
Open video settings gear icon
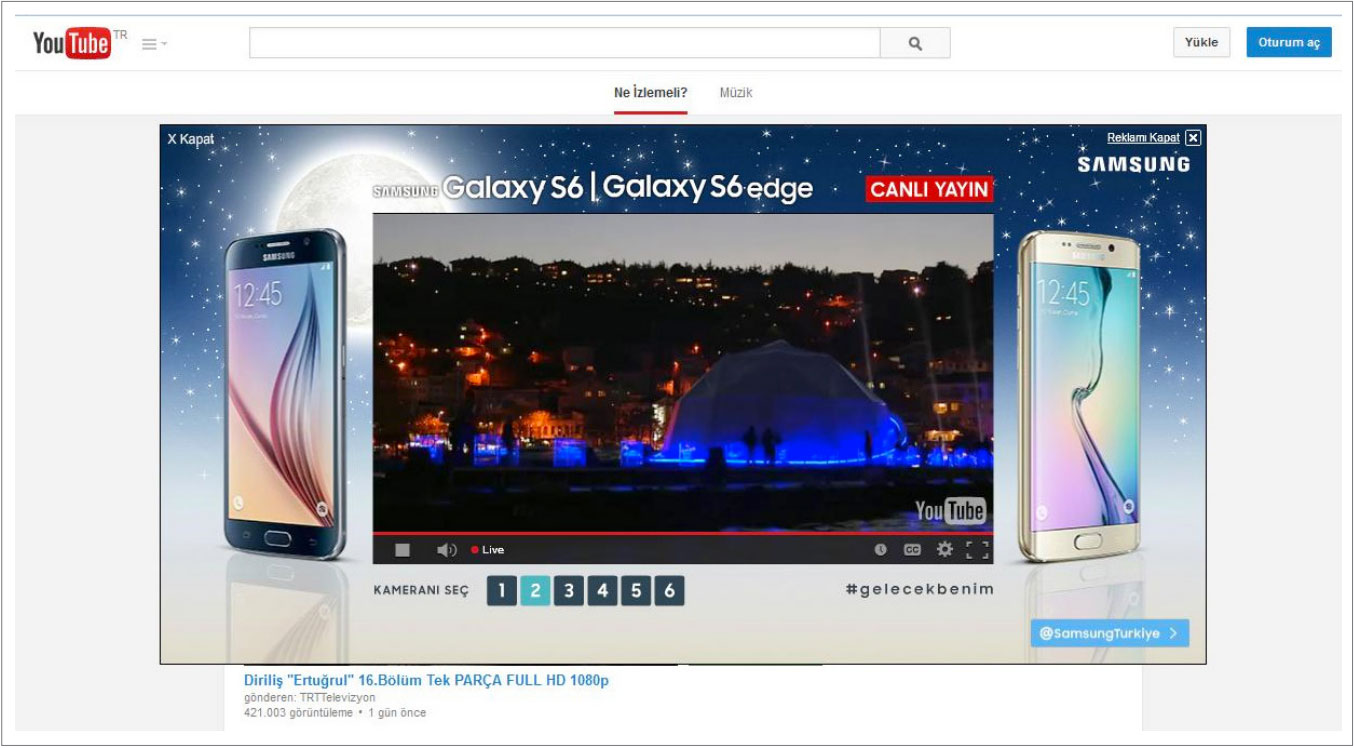[944, 549]
